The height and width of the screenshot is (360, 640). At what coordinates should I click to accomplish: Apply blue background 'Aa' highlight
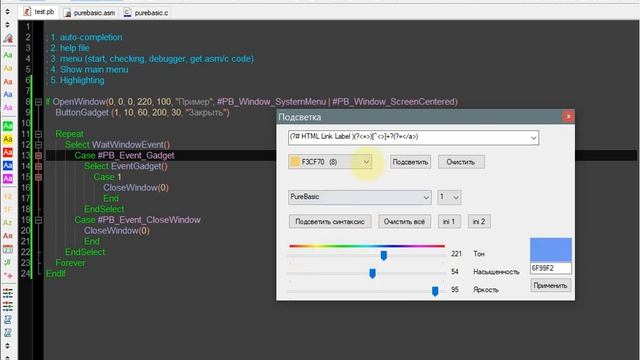(8, 165)
